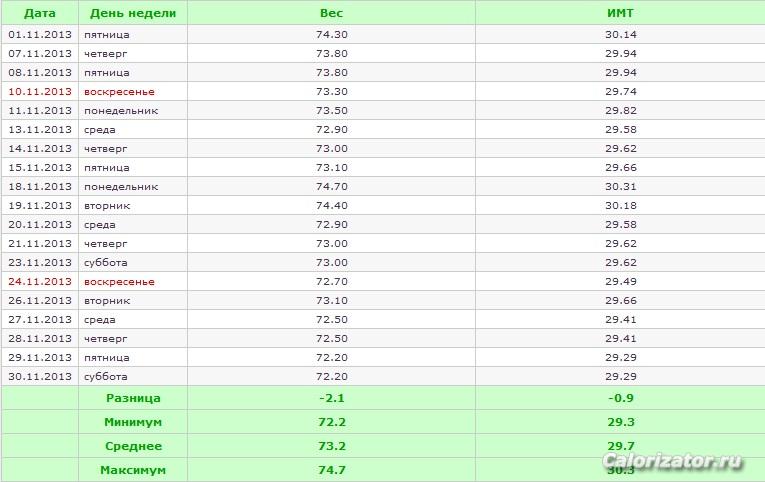The height and width of the screenshot is (482, 765).
Task: Select the date 30.11.2013
Action: coord(40,377)
